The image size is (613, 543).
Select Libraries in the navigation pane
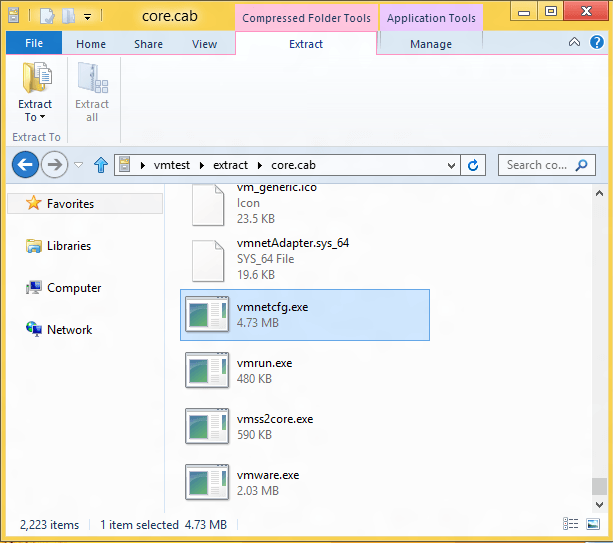(68, 246)
